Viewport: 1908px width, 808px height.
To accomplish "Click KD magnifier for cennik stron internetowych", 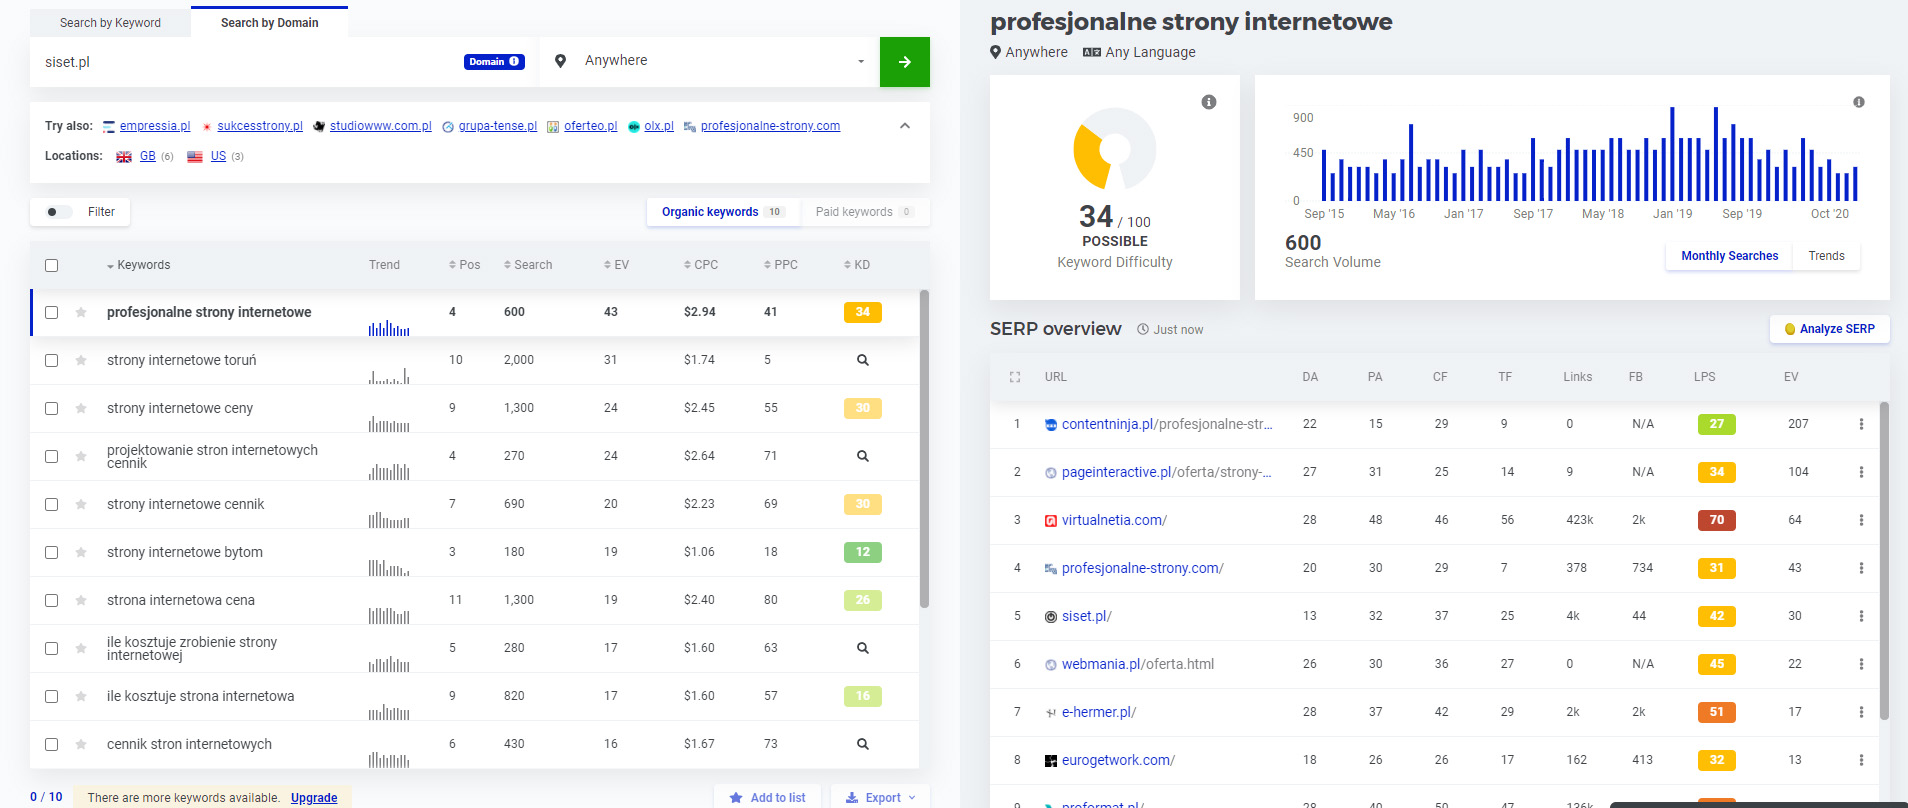I will pyautogui.click(x=863, y=744).
